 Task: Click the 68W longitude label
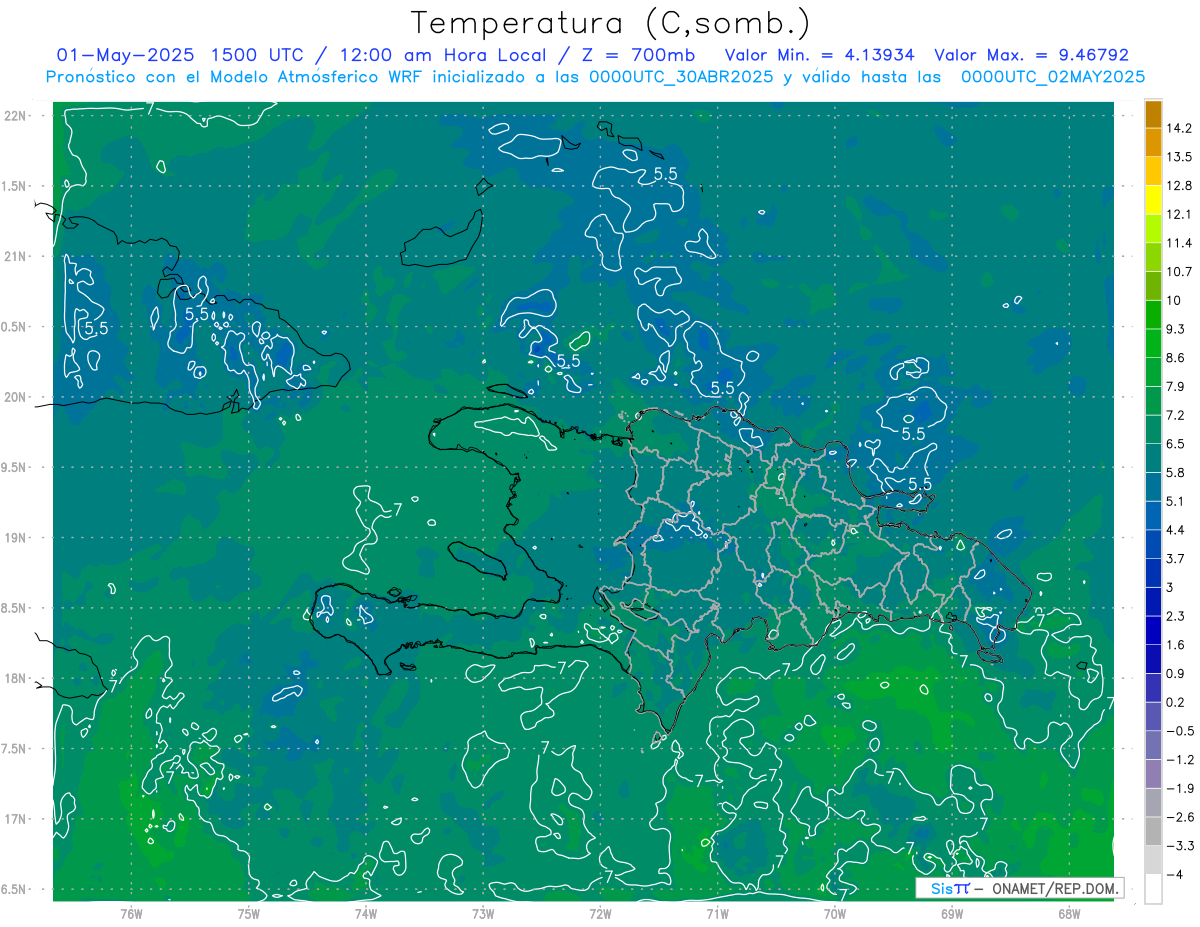pos(1069,913)
